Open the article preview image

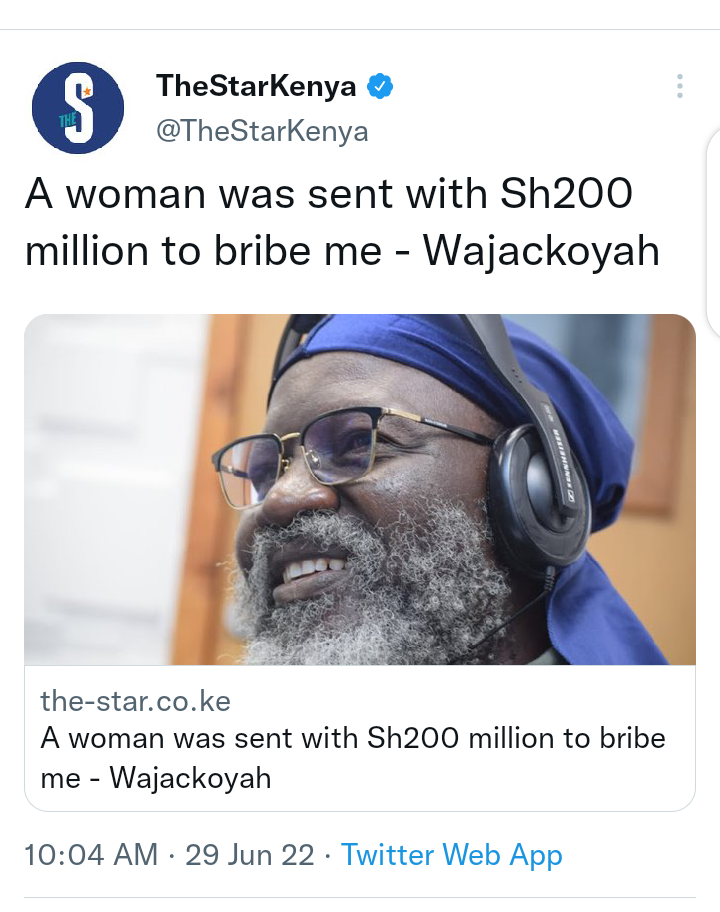tap(360, 489)
